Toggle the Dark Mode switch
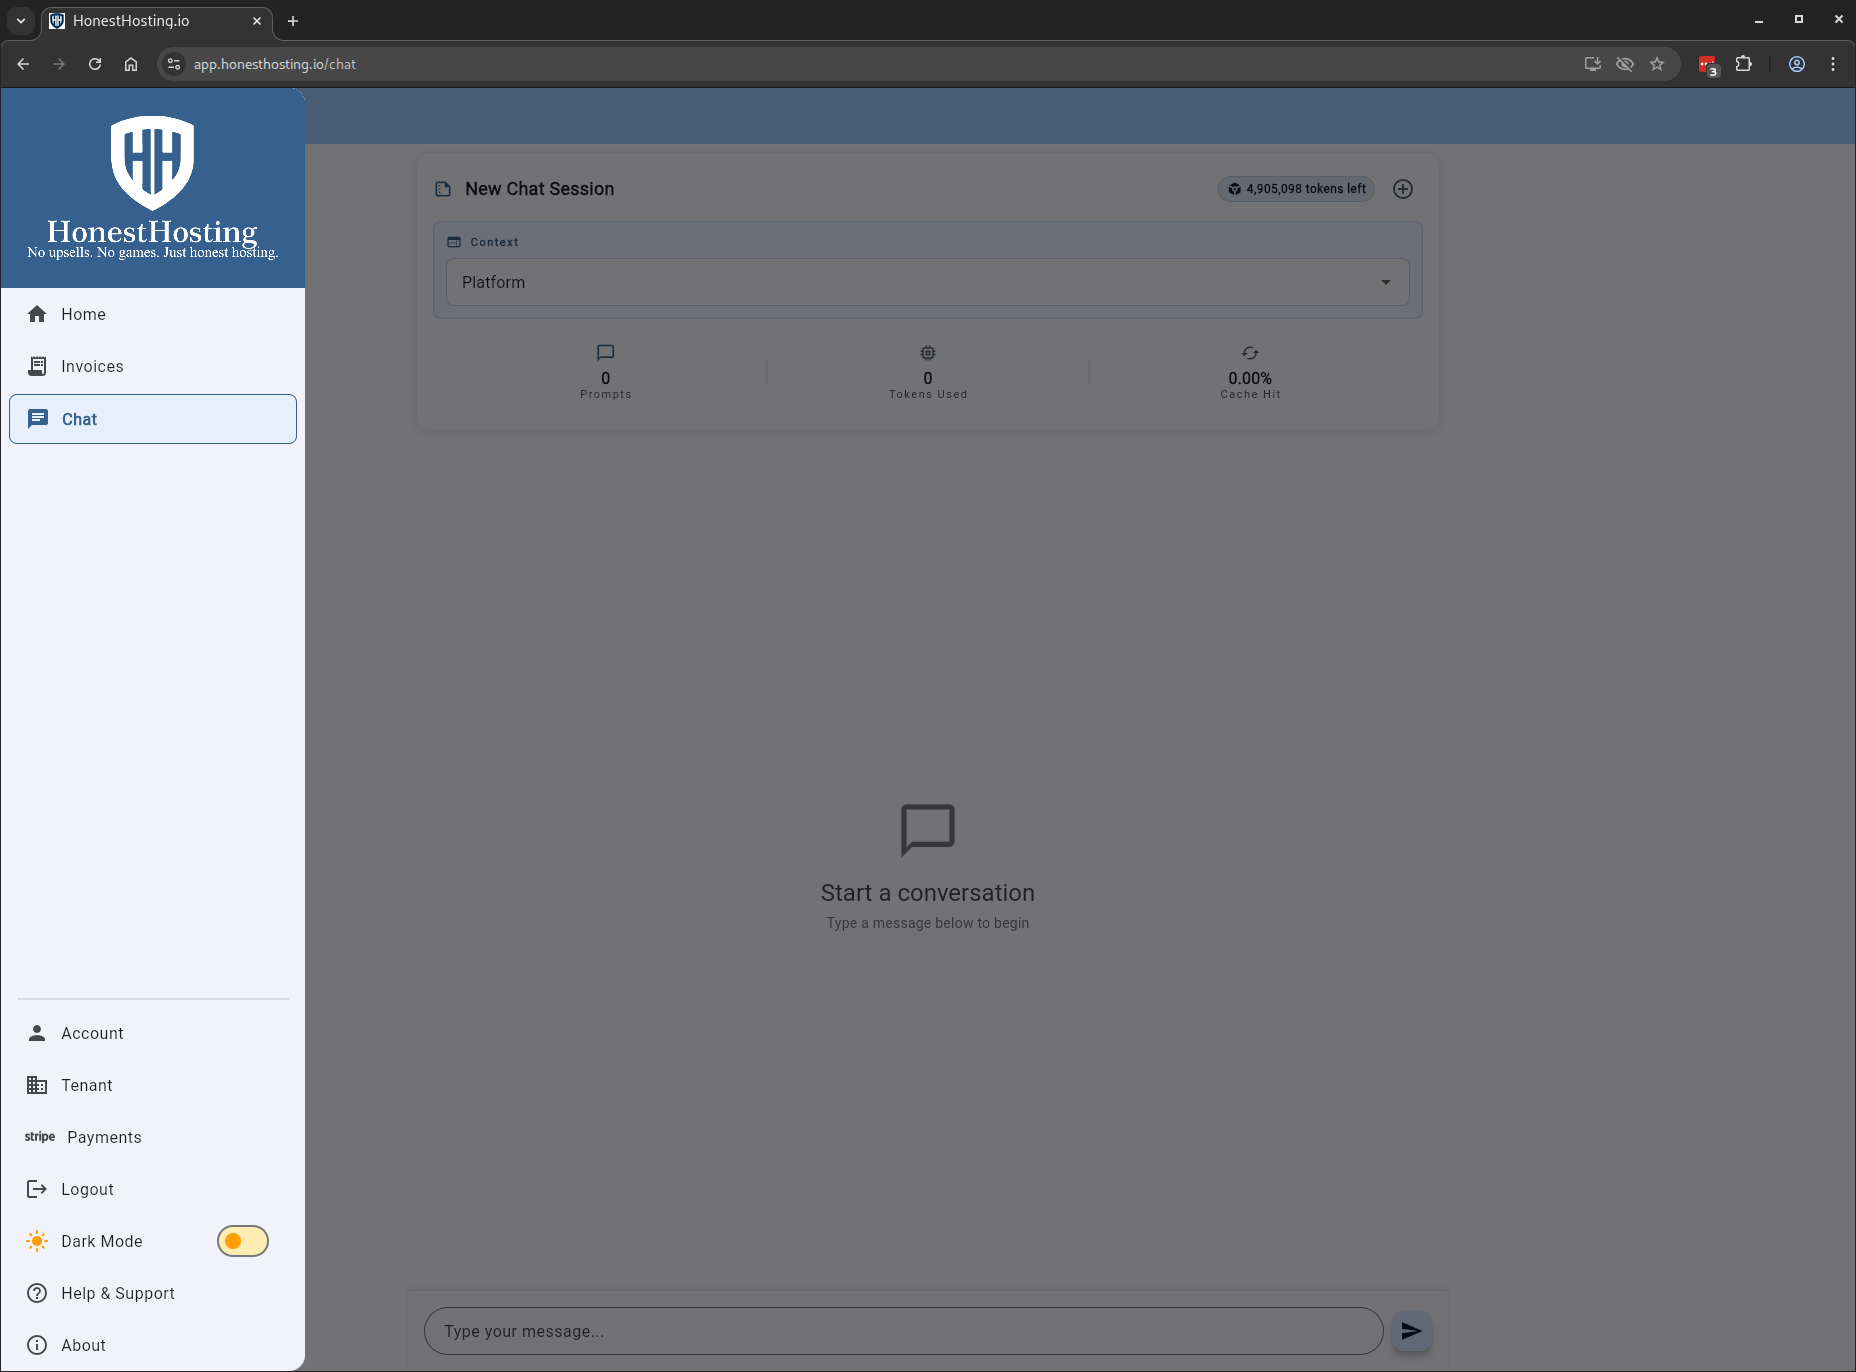Image resolution: width=1856 pixels, height=1372 pixels. tap(242, 1241)
